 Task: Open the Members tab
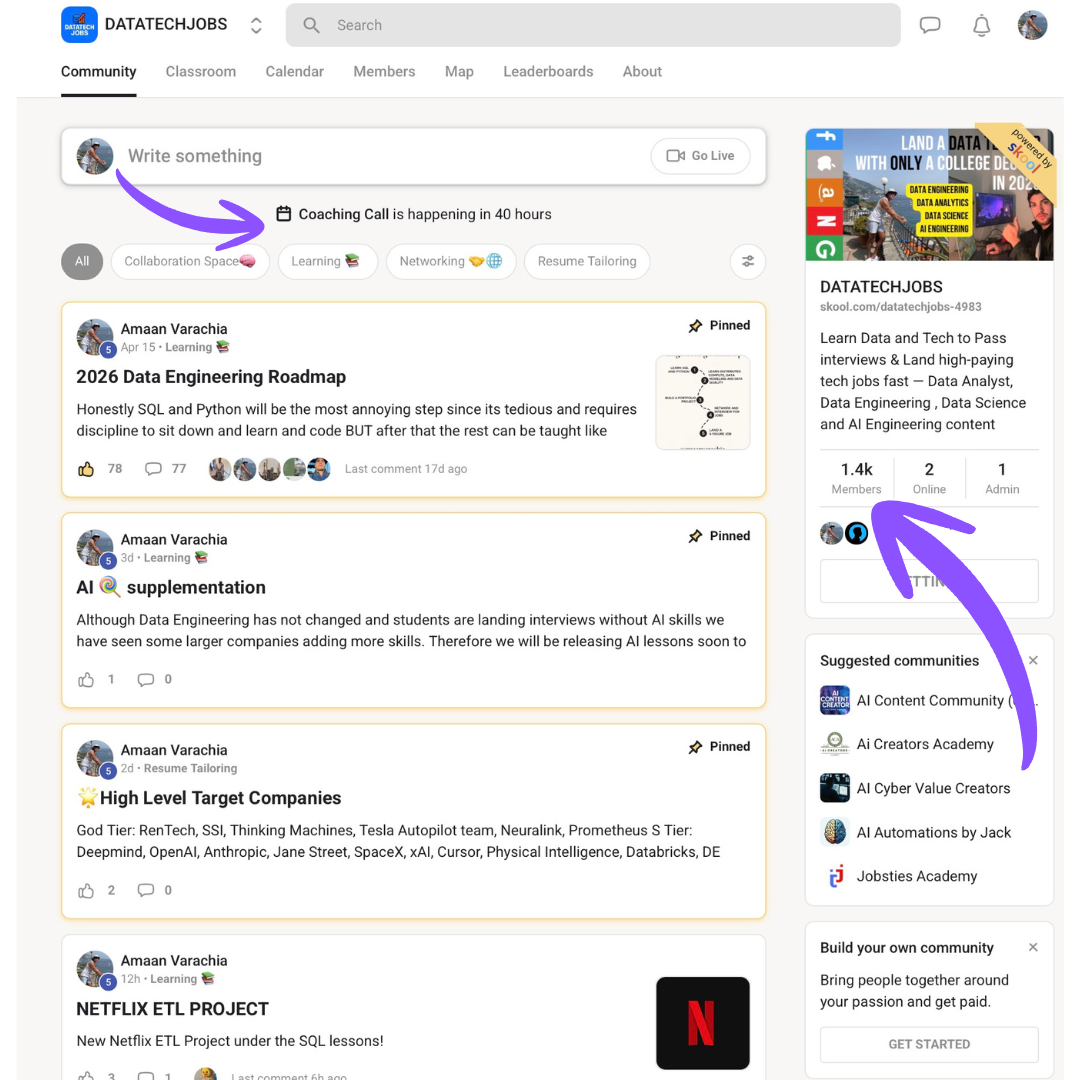[x=384, y=72]
